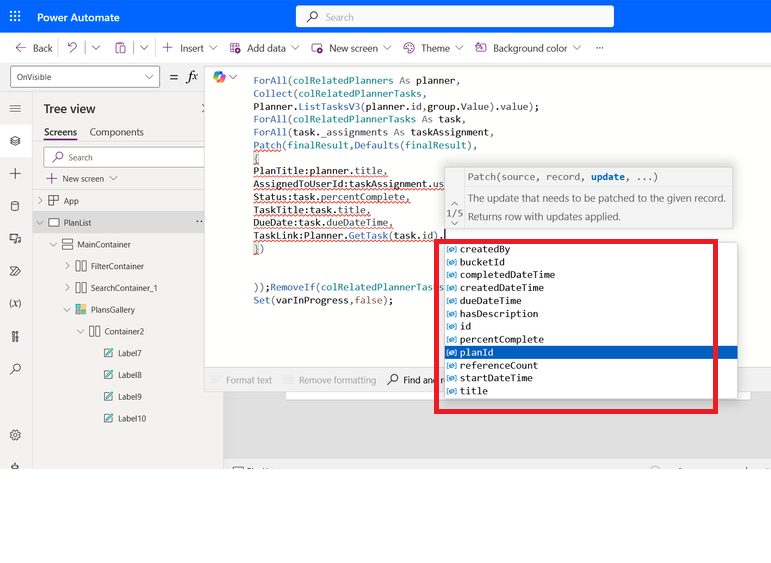Click the top Search box
Viewport: 771px width, 563px height.
455,17
